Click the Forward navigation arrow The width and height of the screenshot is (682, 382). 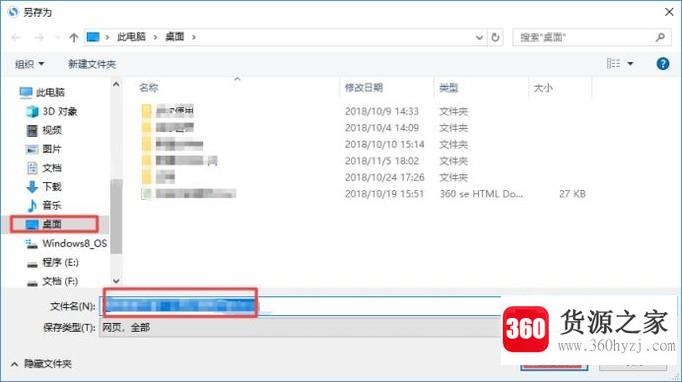tap(39, 37)
